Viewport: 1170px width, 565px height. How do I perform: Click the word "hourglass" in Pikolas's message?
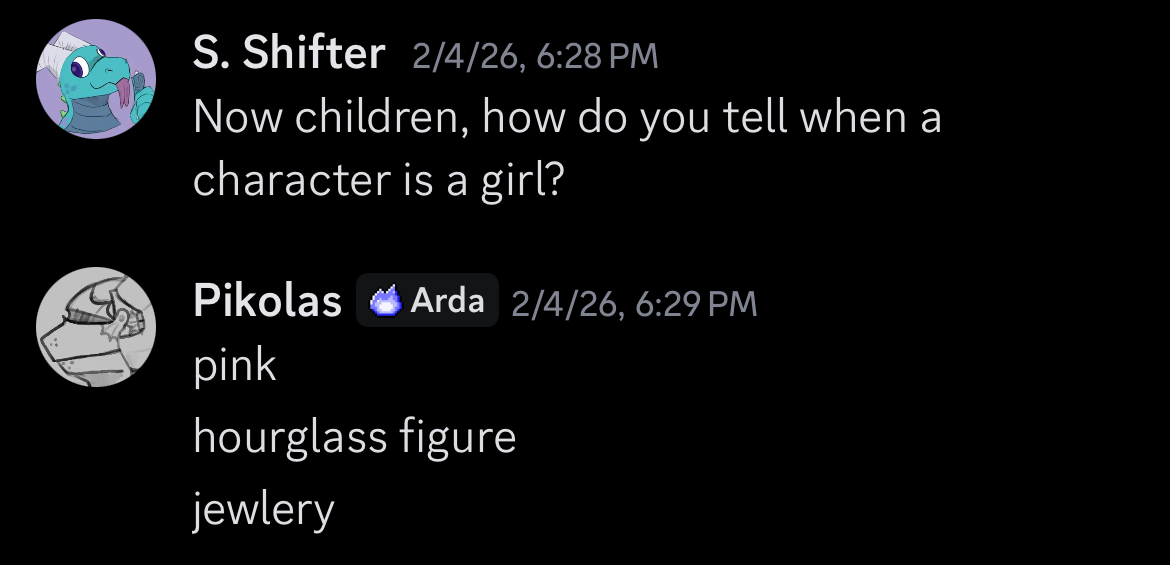[290, 437]
